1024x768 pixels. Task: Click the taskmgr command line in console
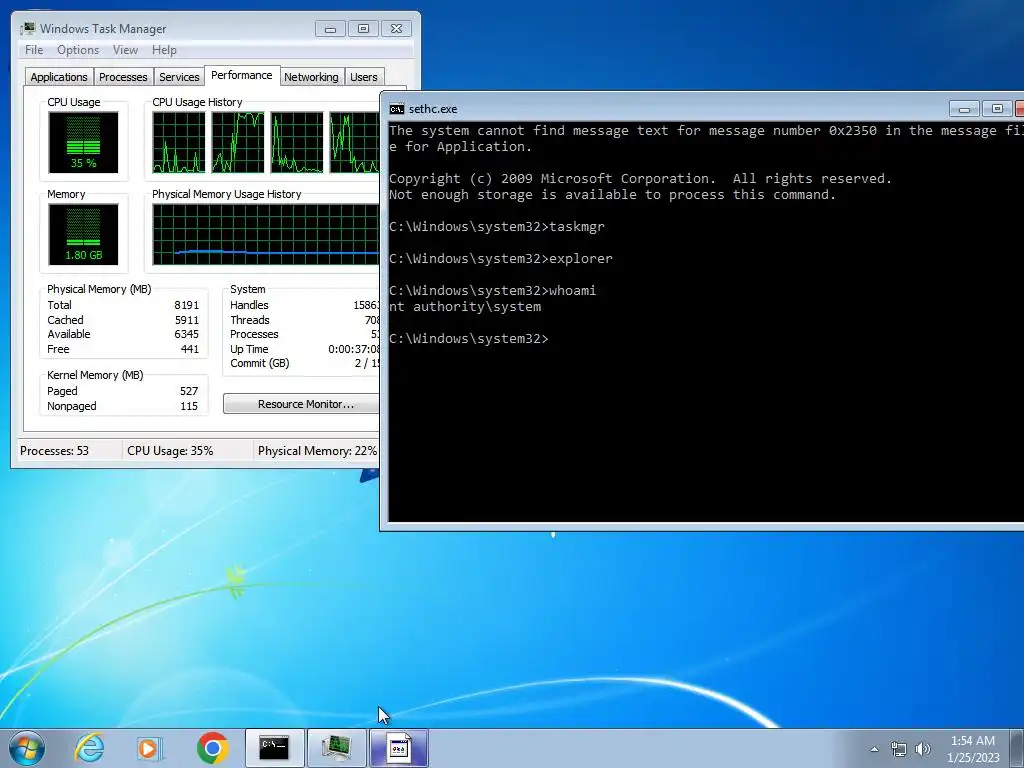(x=497, y=227)
